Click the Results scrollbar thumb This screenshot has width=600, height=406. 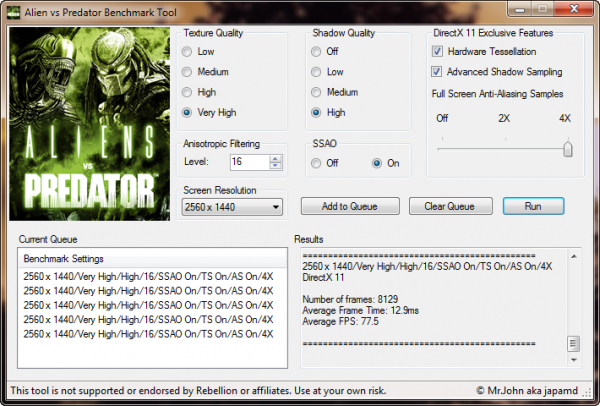coord(573,343)
